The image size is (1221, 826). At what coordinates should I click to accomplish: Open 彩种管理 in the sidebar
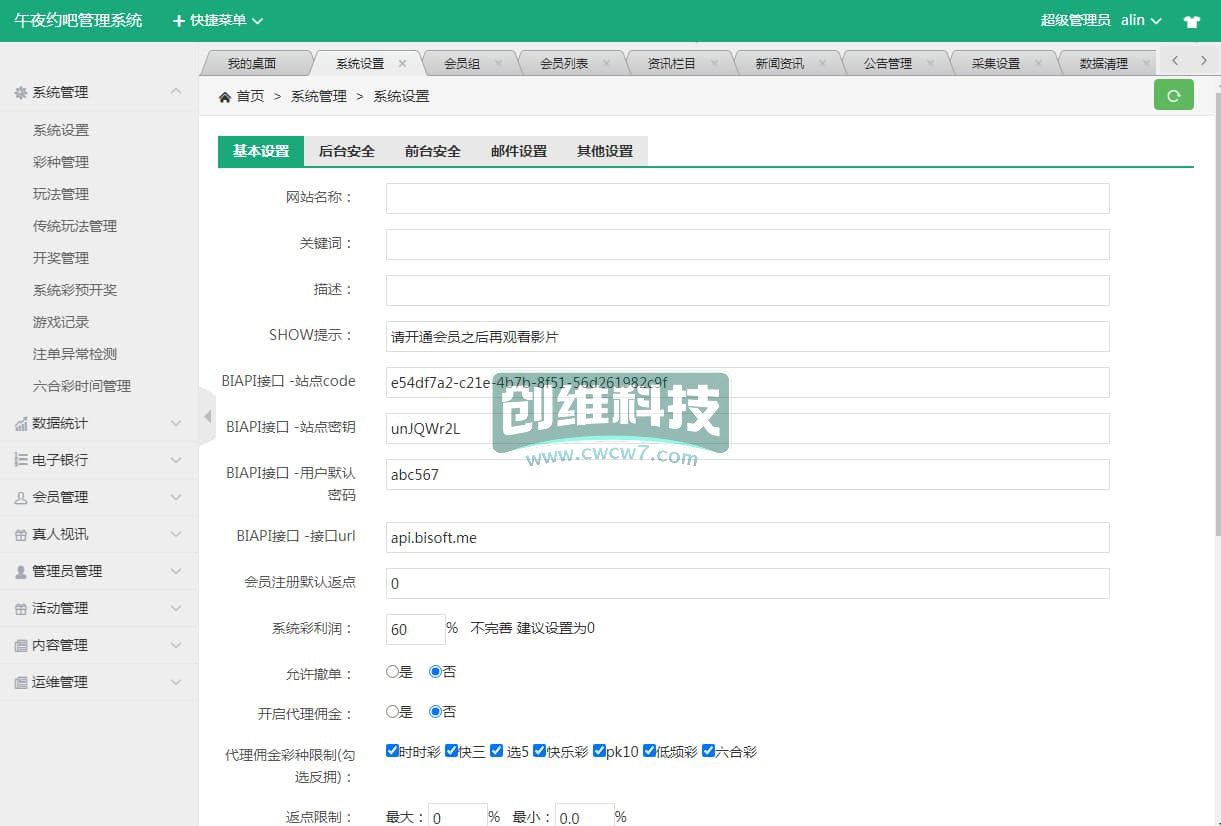coord(61,162)
